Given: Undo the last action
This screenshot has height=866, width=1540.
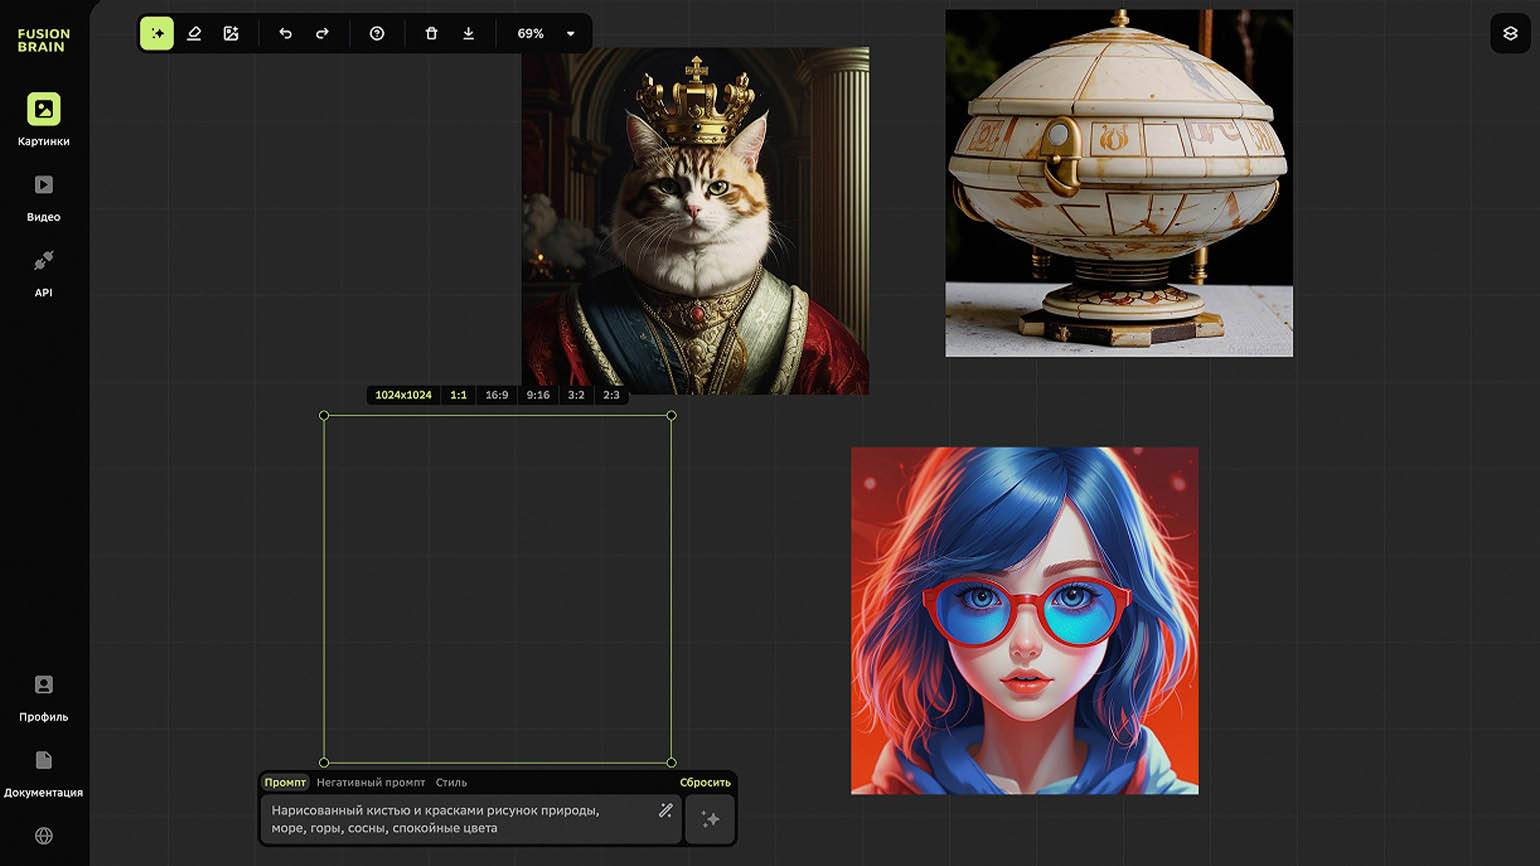Looking at the screenshot, I should (285, 34).
